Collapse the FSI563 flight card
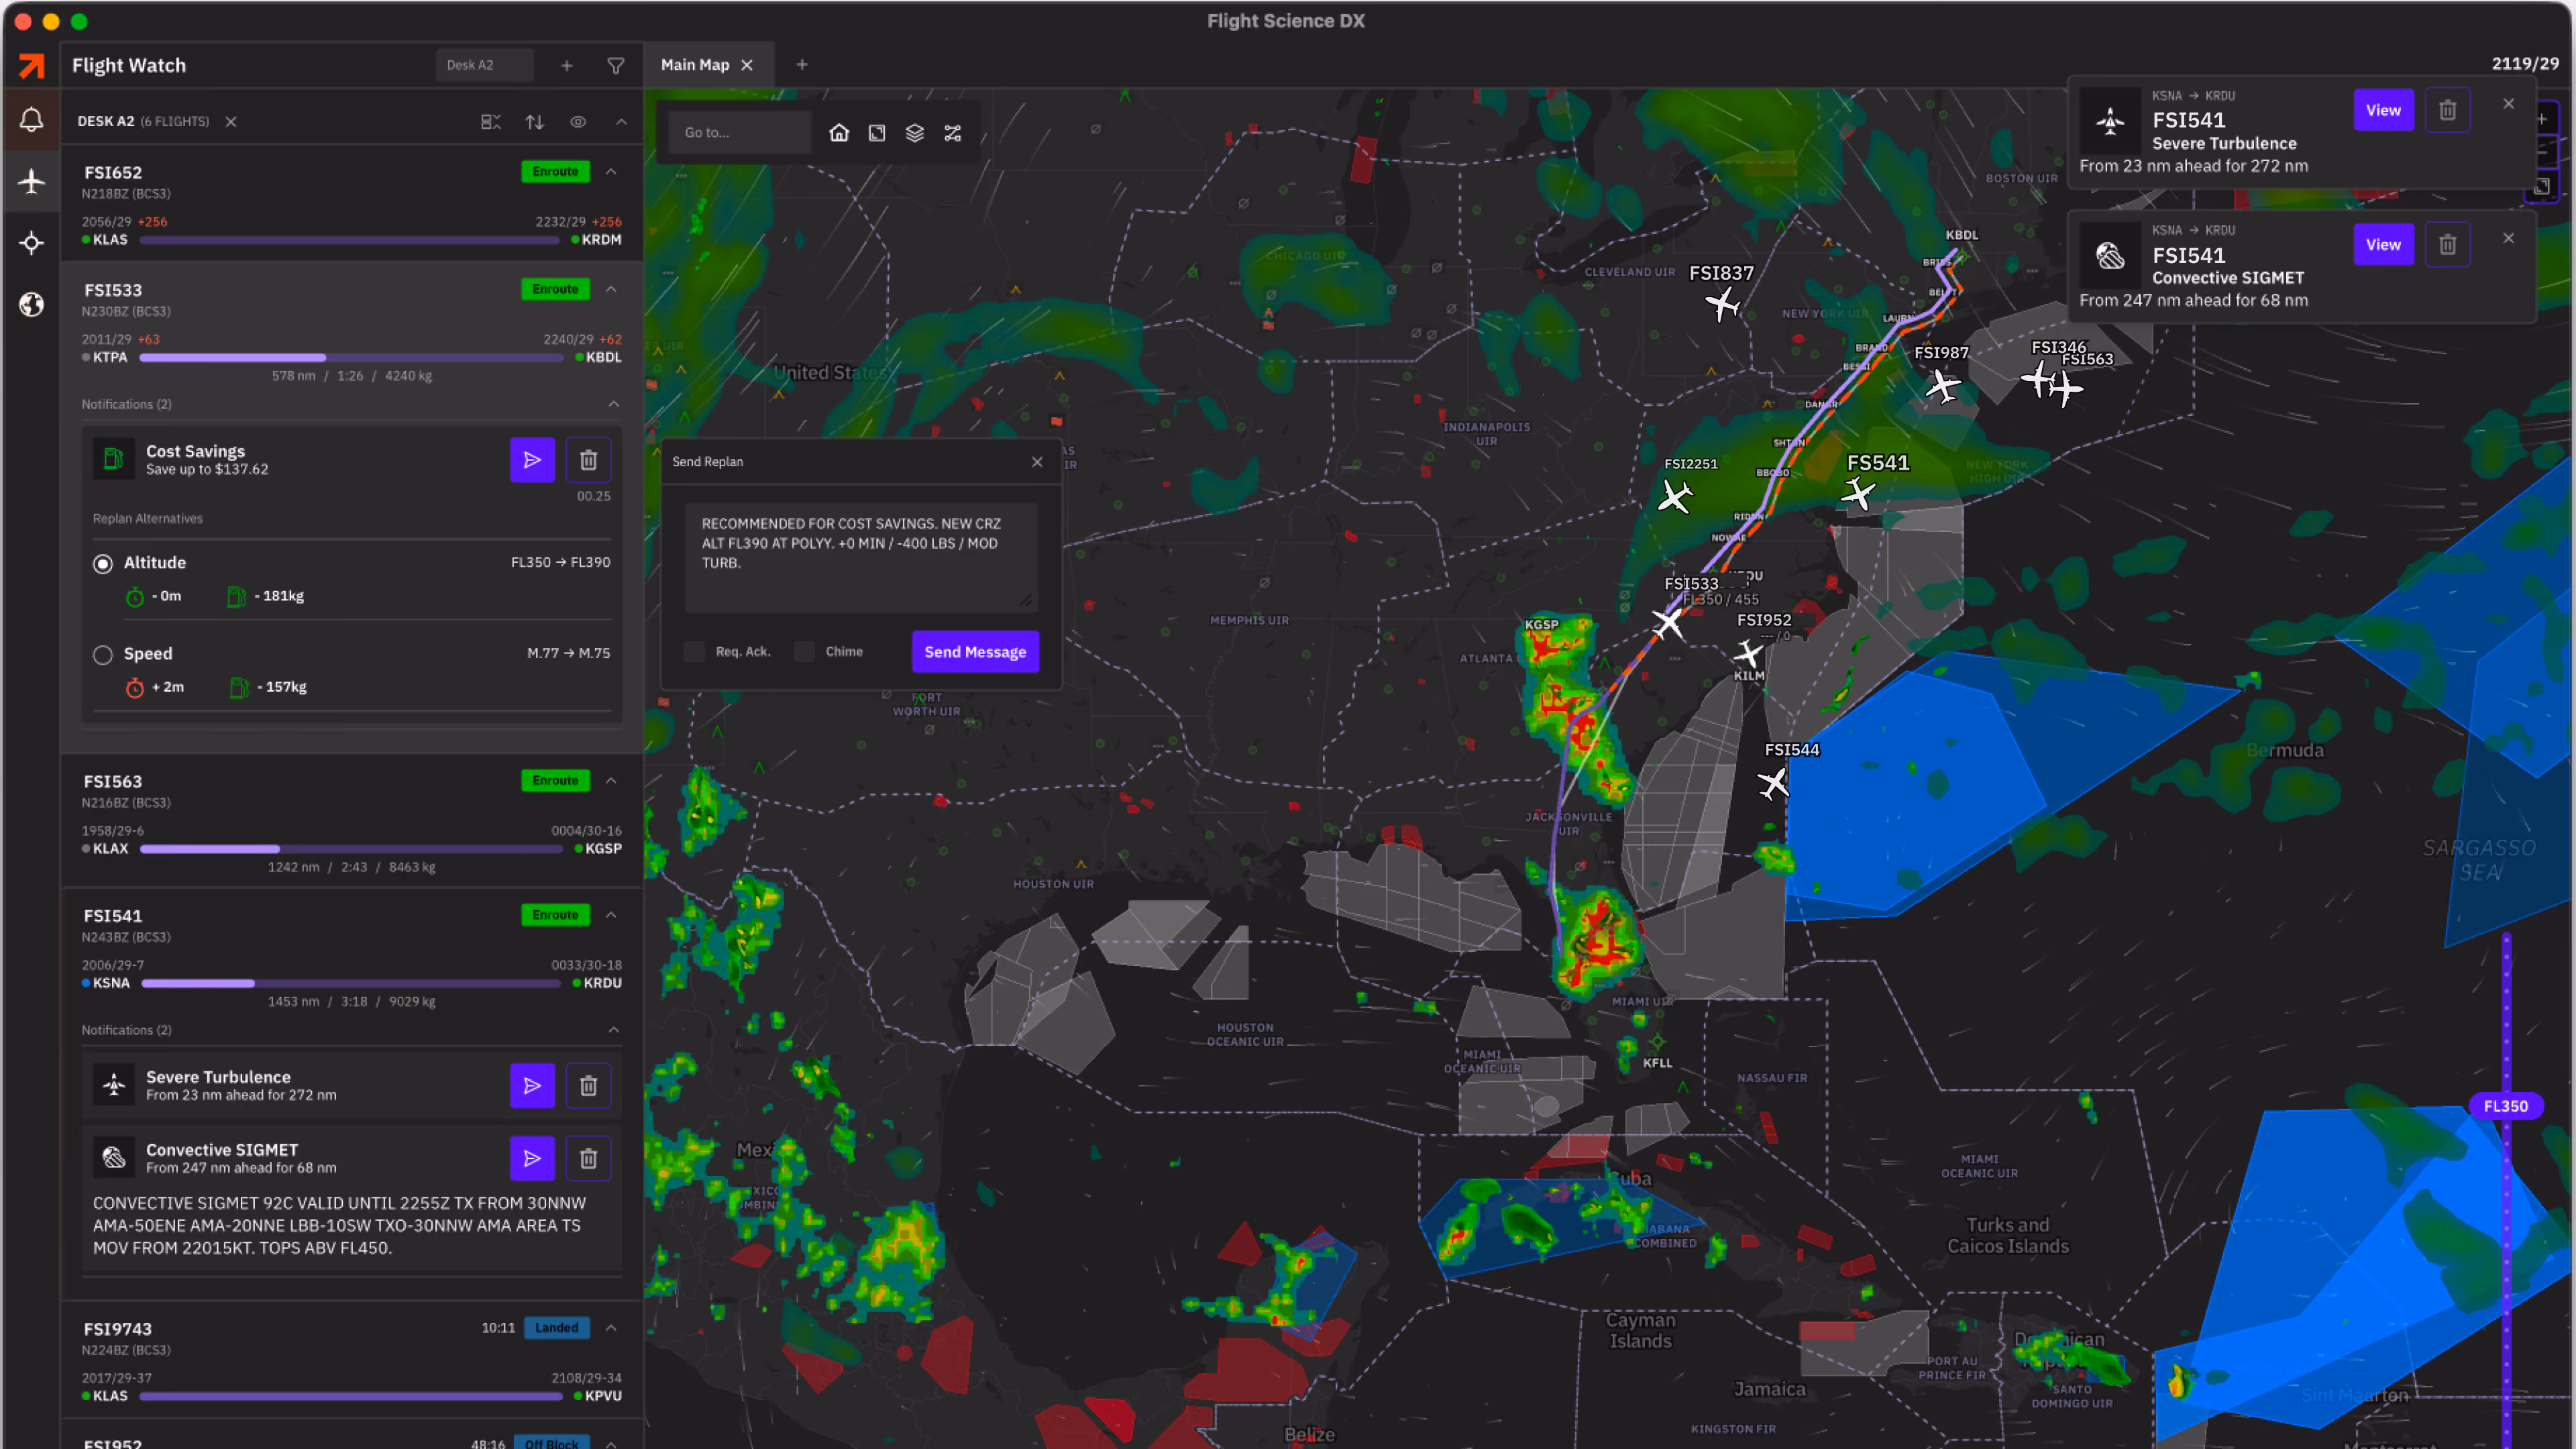Screen dimensions: 2576x1449 (x=611, y=780)
